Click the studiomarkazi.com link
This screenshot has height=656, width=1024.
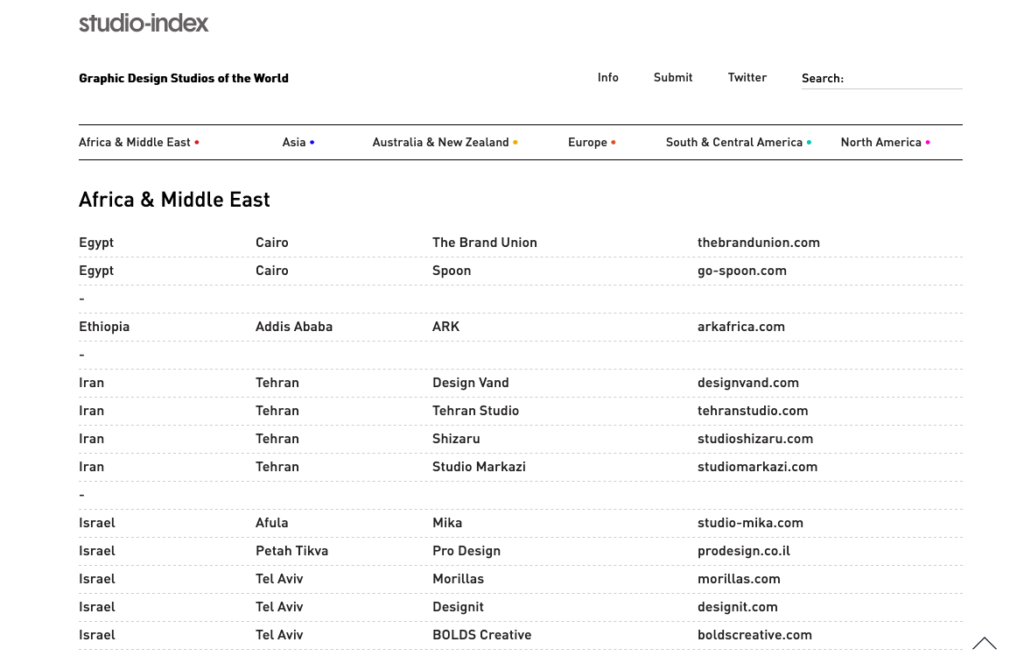point(757,467)
